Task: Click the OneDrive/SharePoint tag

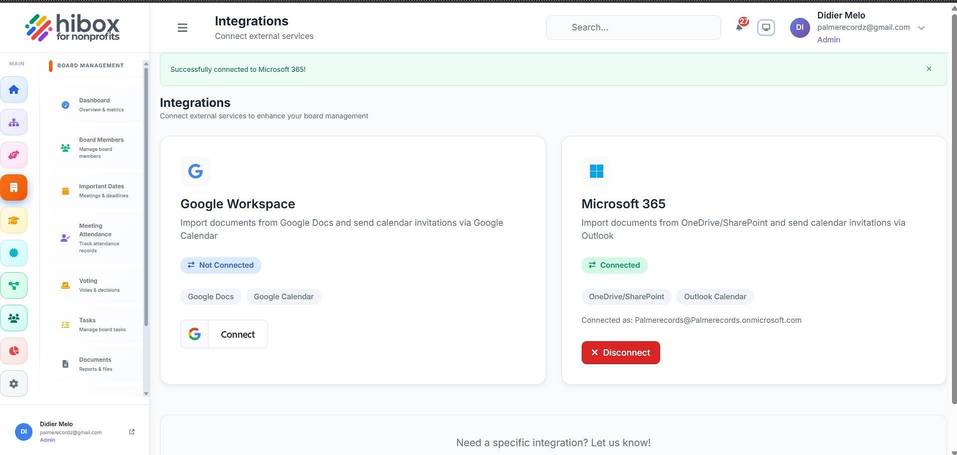Action: 626,297
